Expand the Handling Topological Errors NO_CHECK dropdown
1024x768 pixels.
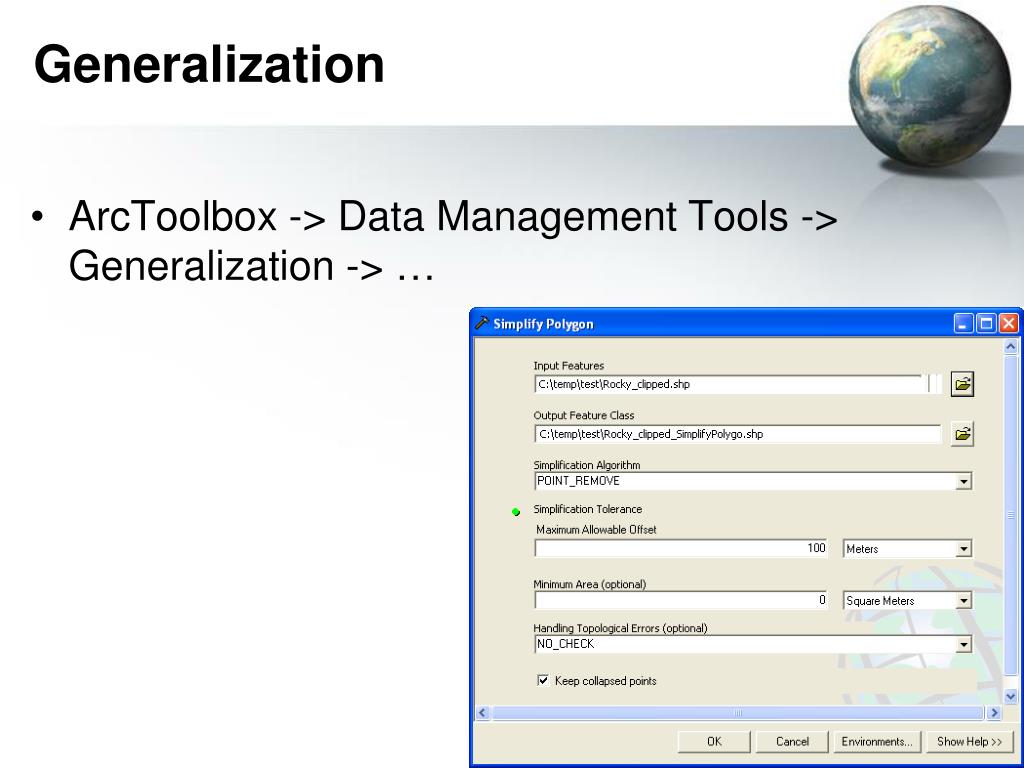pyautogui.click(x=963, y=645)
